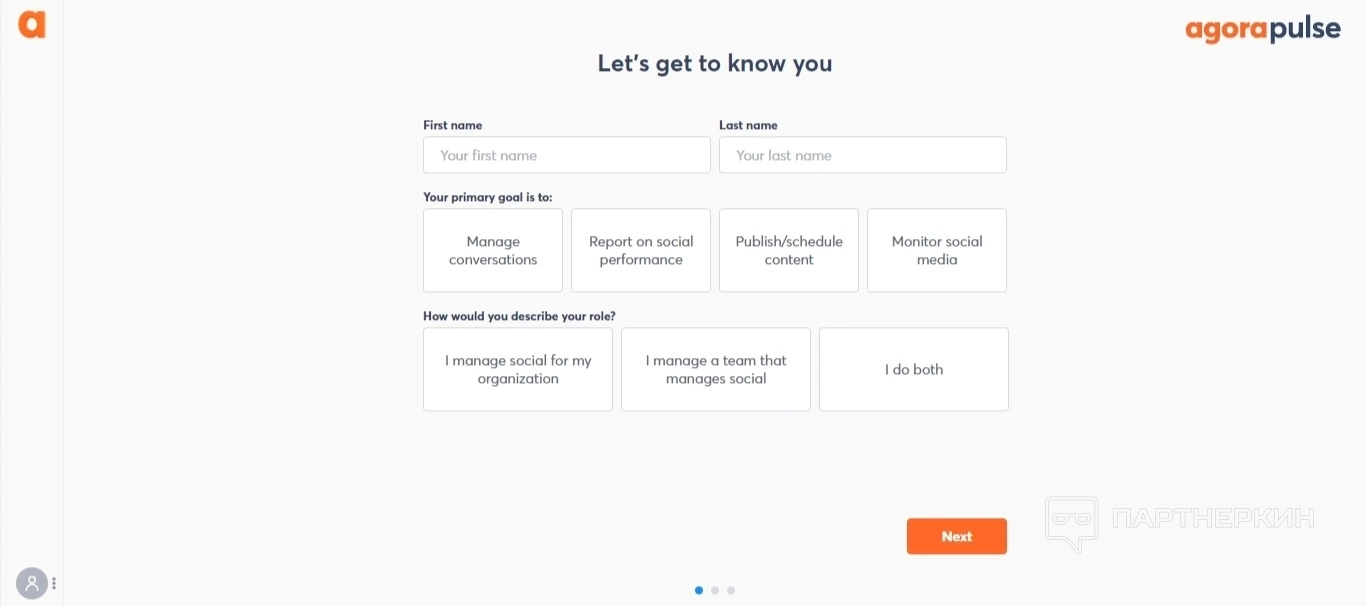Click the orange Agorapulse 'a' sidebar logo
1366x606 pixels.
point(32,25)
